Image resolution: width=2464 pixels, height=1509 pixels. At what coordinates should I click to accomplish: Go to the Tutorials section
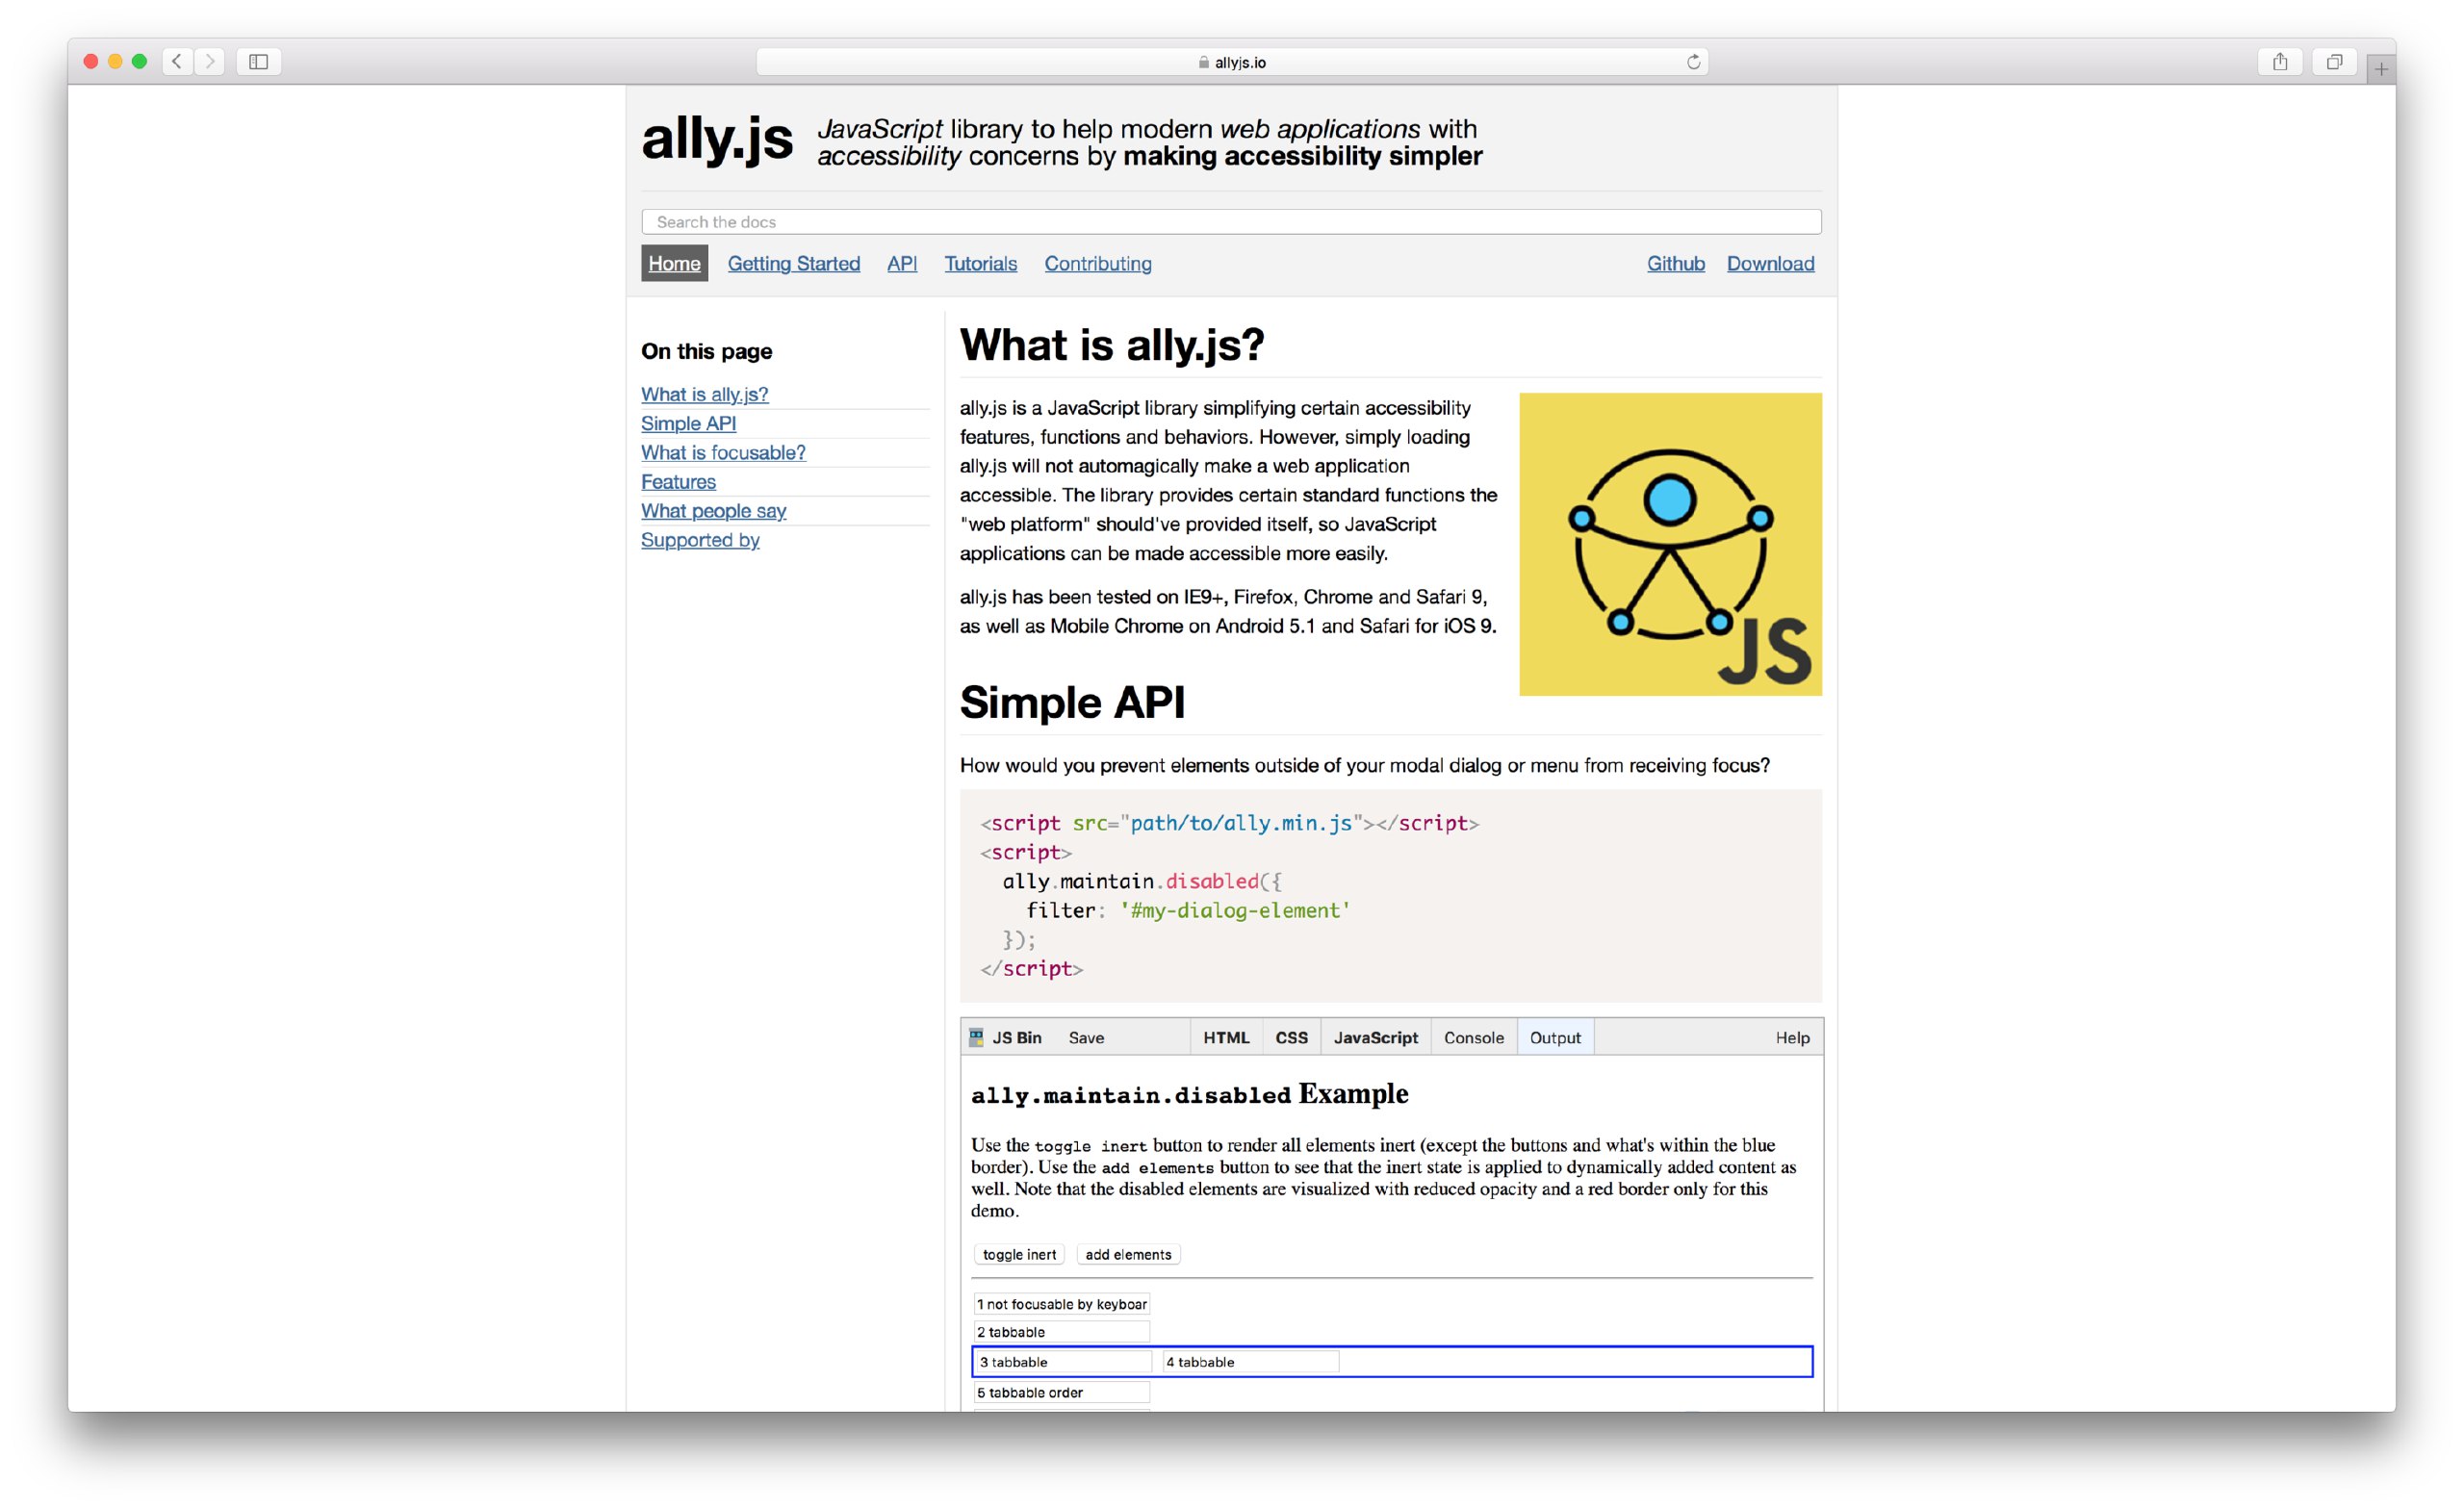981,264
